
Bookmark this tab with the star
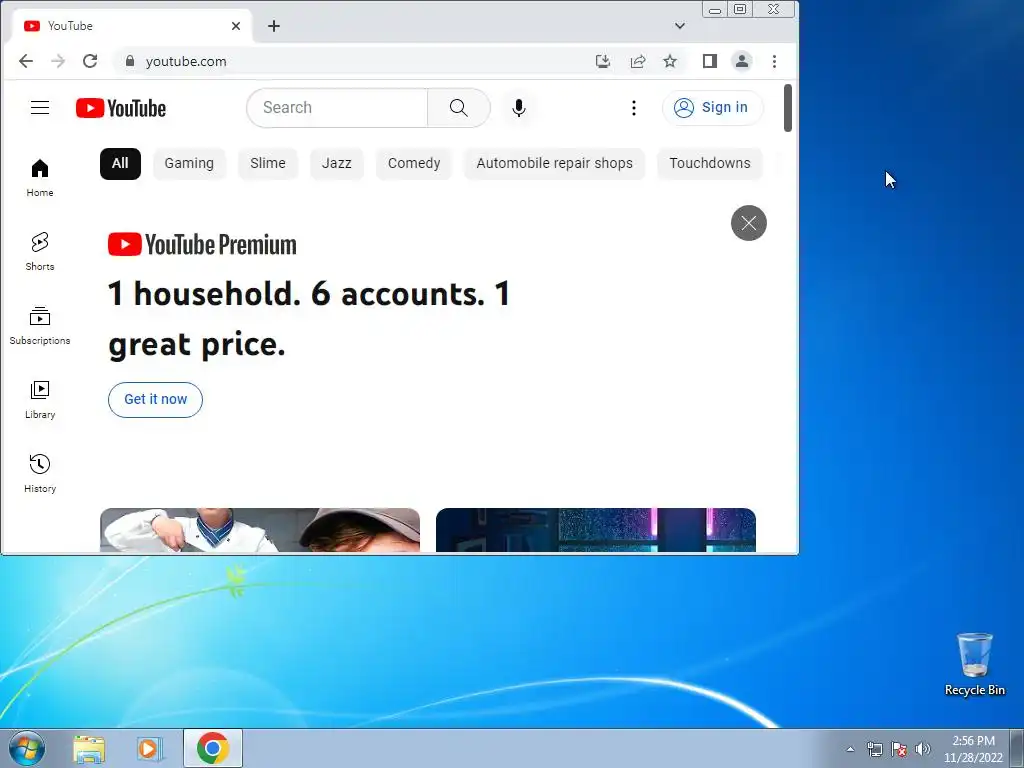[x=670, y=61]
